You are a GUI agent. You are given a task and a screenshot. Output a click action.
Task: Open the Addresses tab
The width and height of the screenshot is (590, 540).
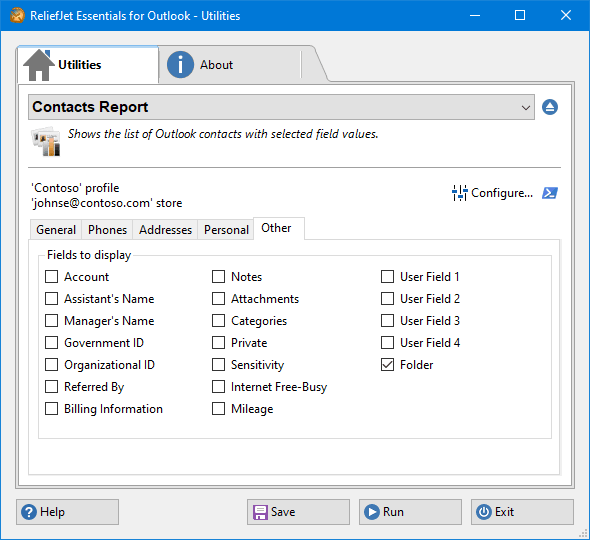tap(165, 230)
